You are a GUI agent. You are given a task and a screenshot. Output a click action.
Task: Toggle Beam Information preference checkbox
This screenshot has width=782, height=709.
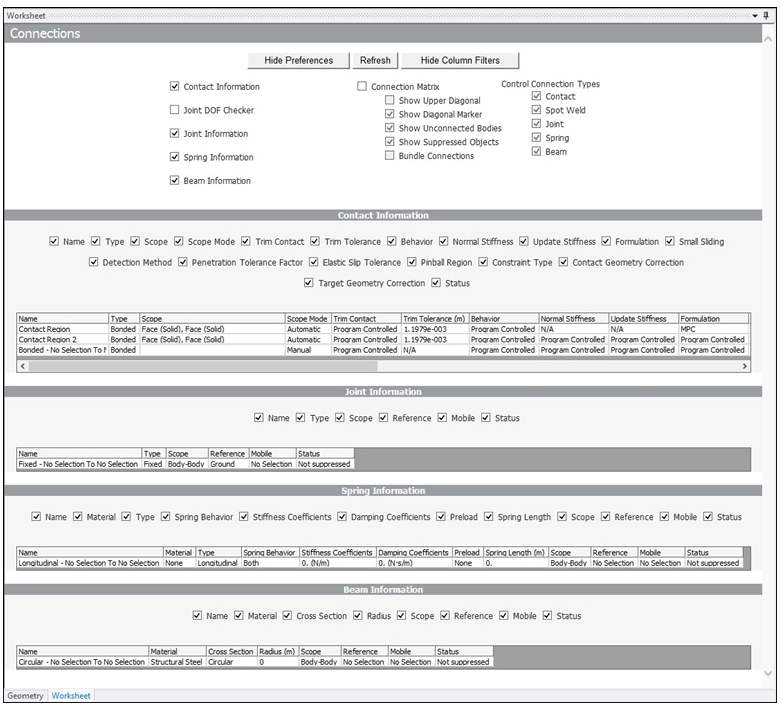[x=174, y=180]
